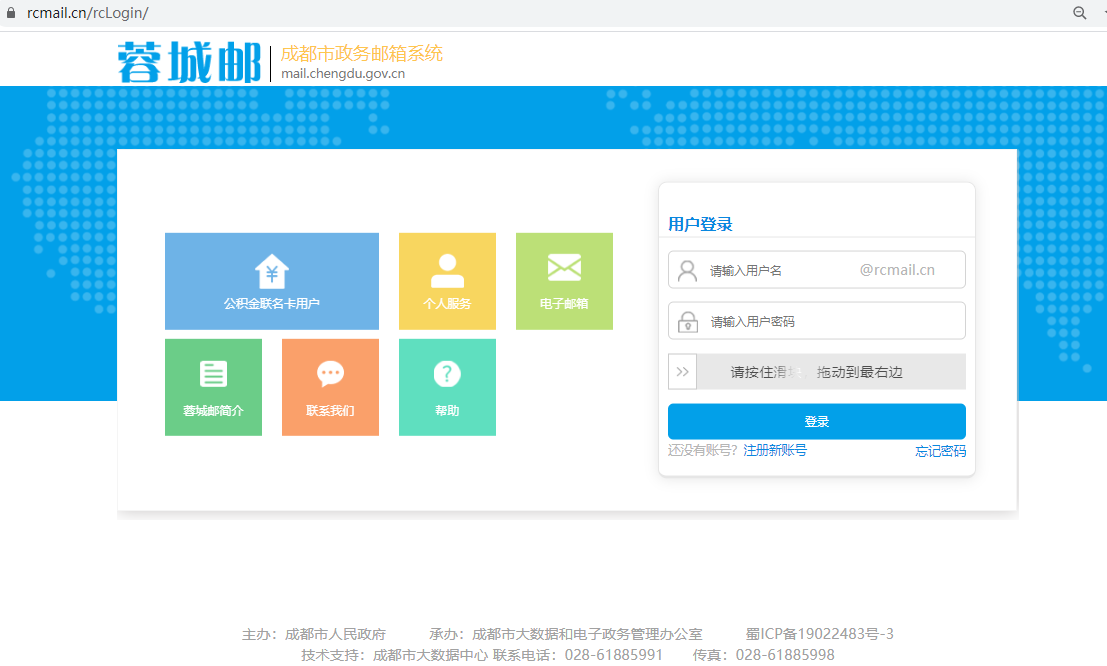Click the 蓉城邮 logo in the header

point(188,62)
